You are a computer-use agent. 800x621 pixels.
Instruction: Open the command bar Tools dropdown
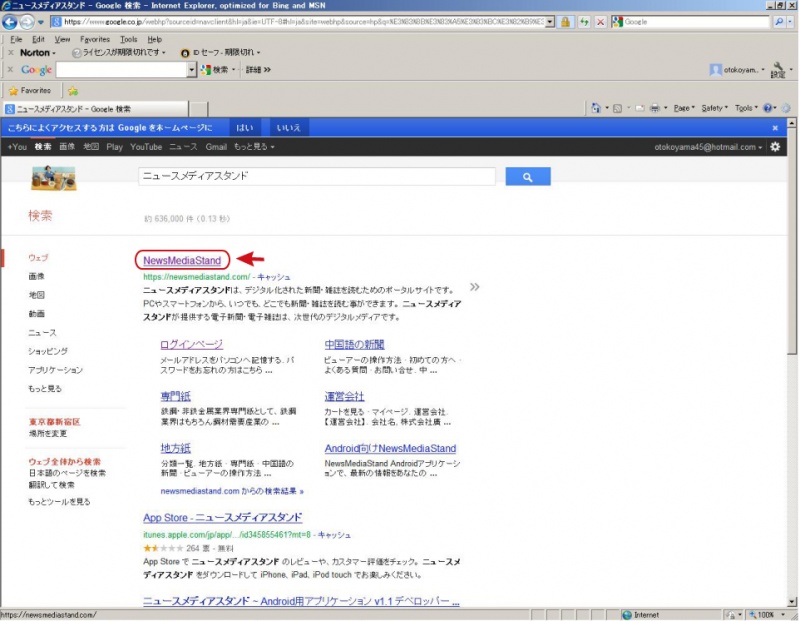[746, 108]
